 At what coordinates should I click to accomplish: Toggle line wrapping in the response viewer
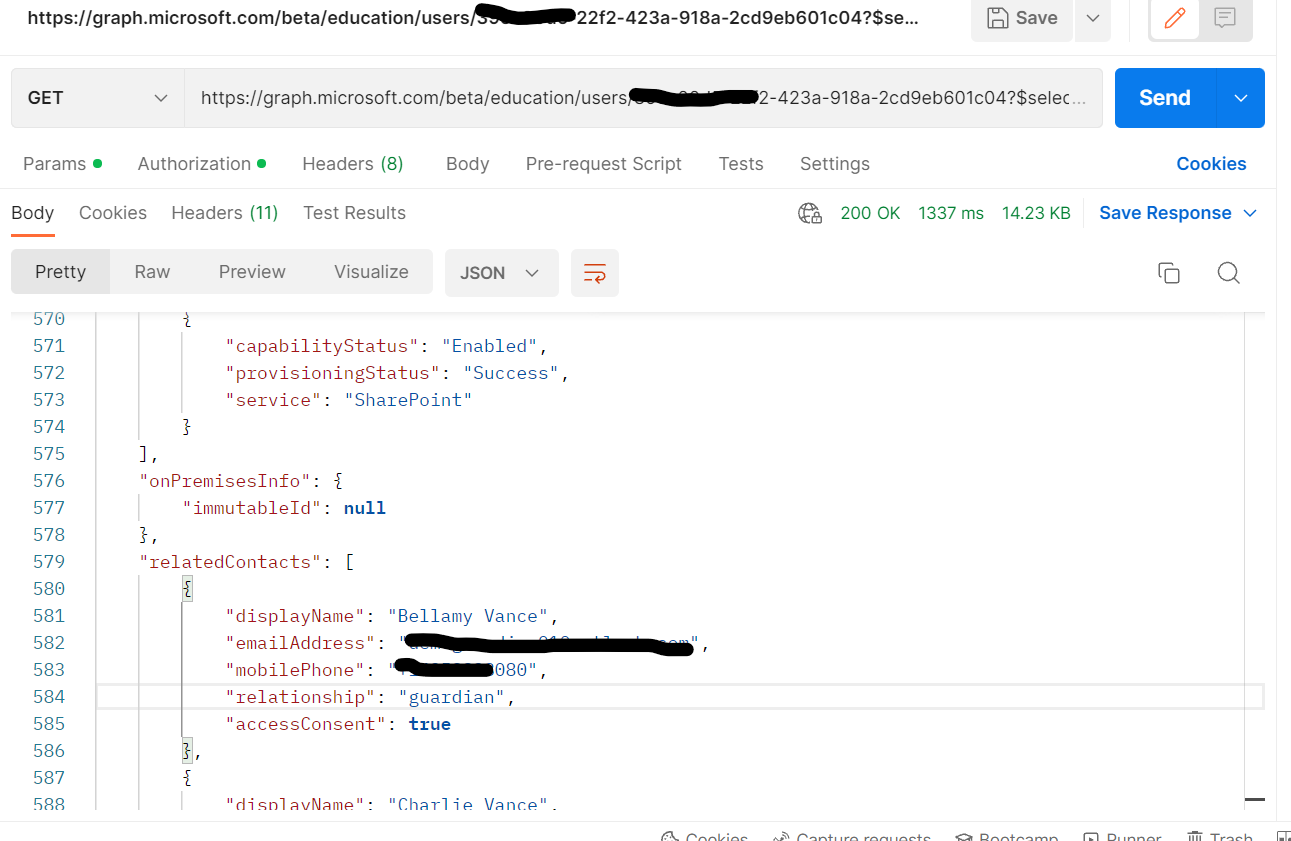[x=594, y=272]
